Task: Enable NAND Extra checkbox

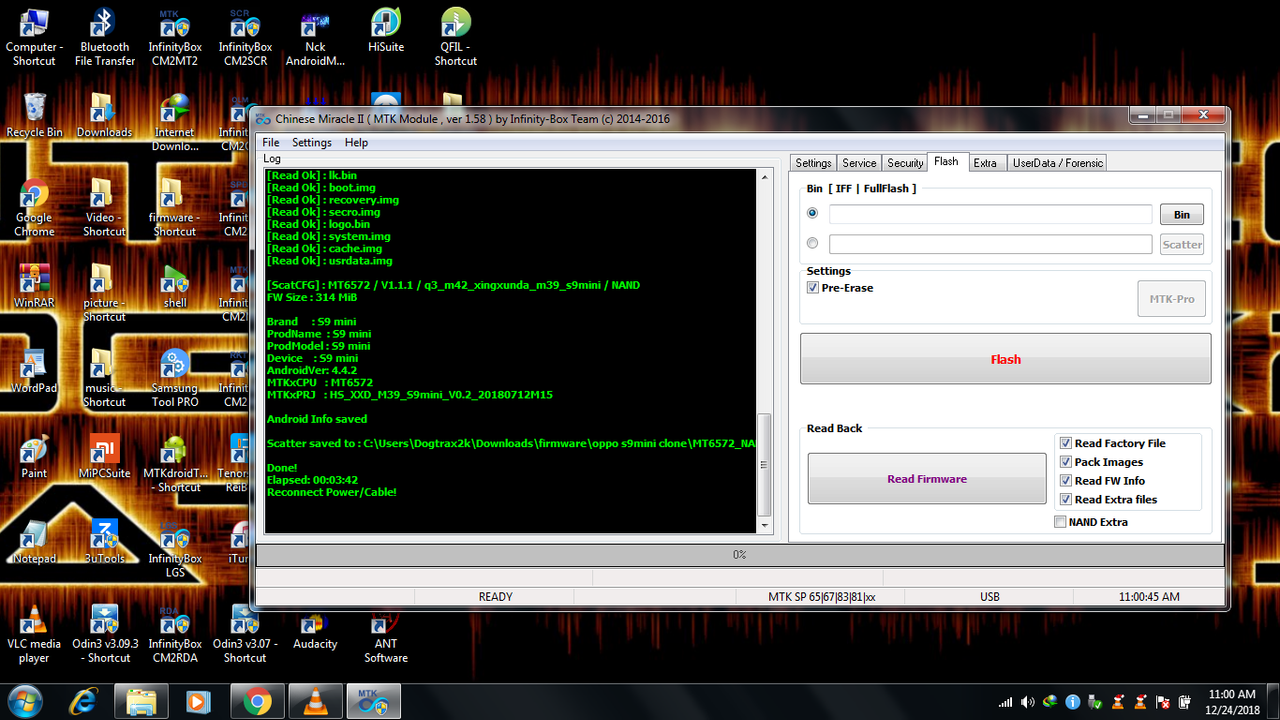Action: (x=1091, y=522)
